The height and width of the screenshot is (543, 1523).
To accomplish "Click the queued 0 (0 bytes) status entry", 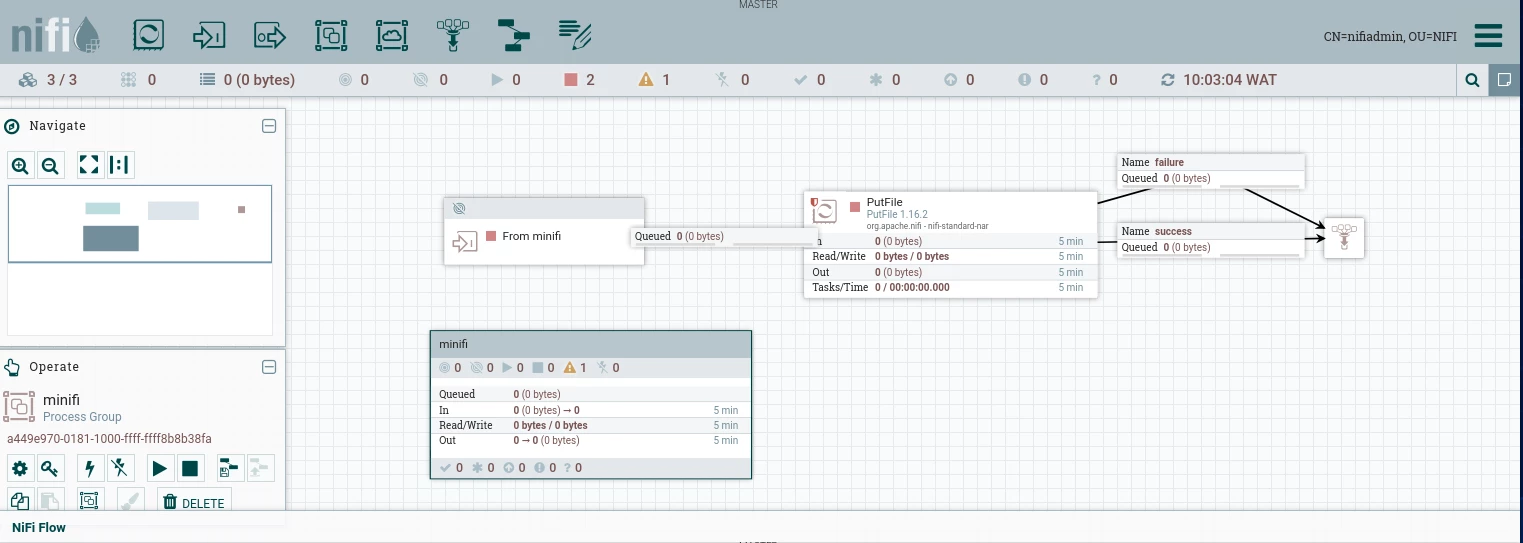I will point(247,80).
